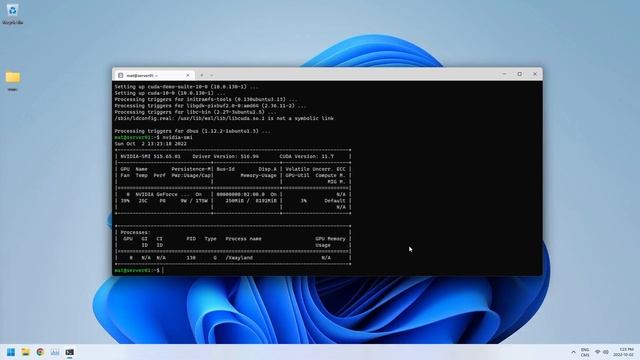Open the Windows Start menu
The height and width of the screenshot is (360, 640).
(11, 352)
